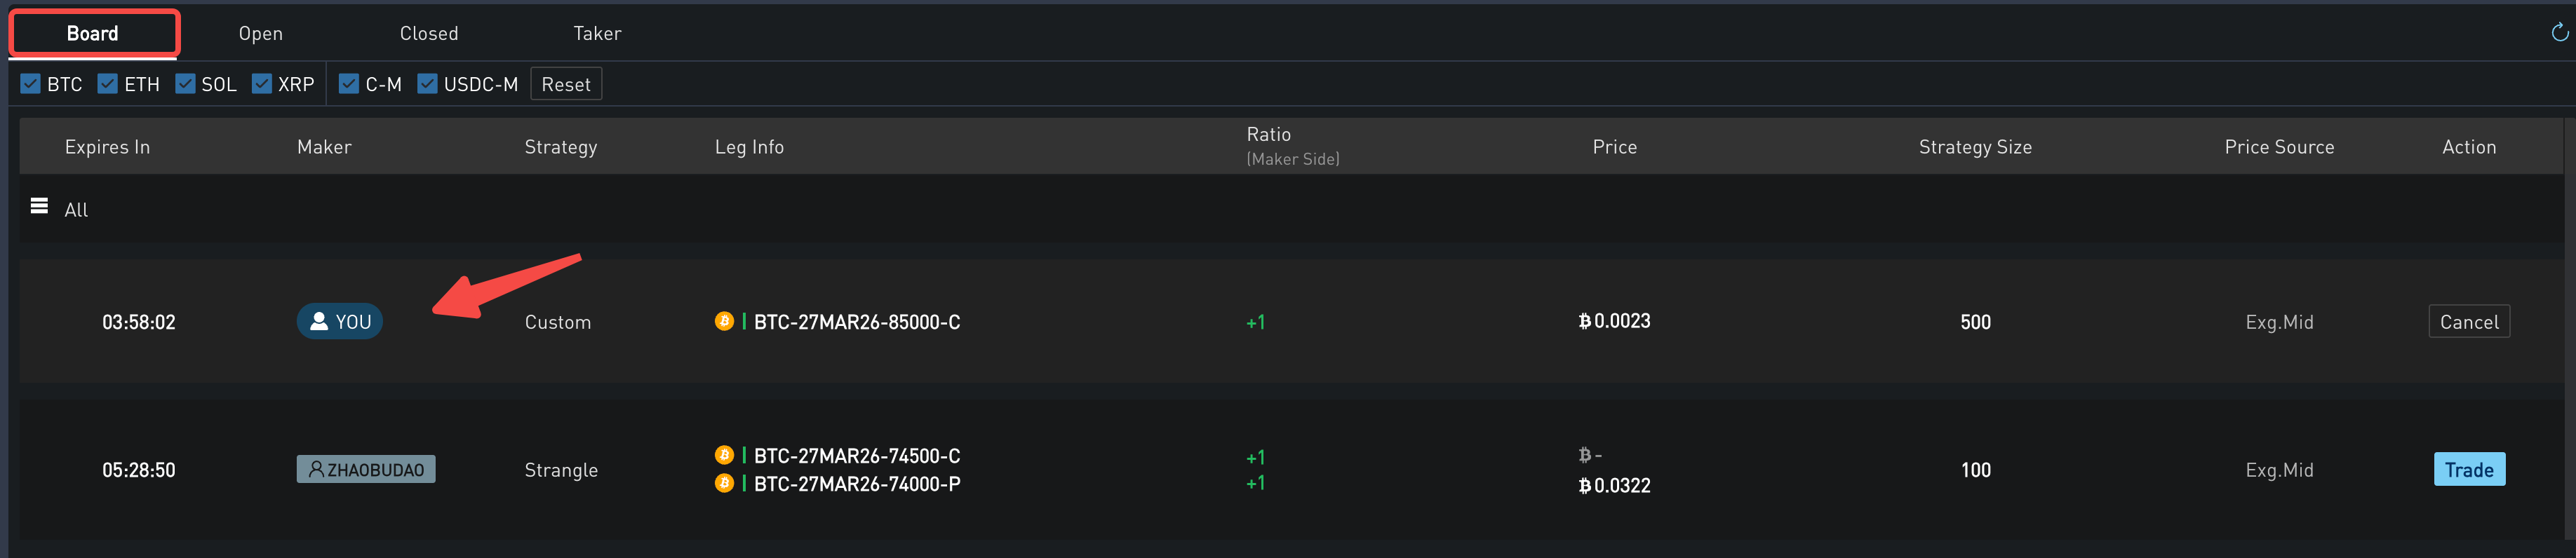Toggle the USDC-M margin checkbox
This screenshot has width=2576, height=558.
(x=427, y=84)
